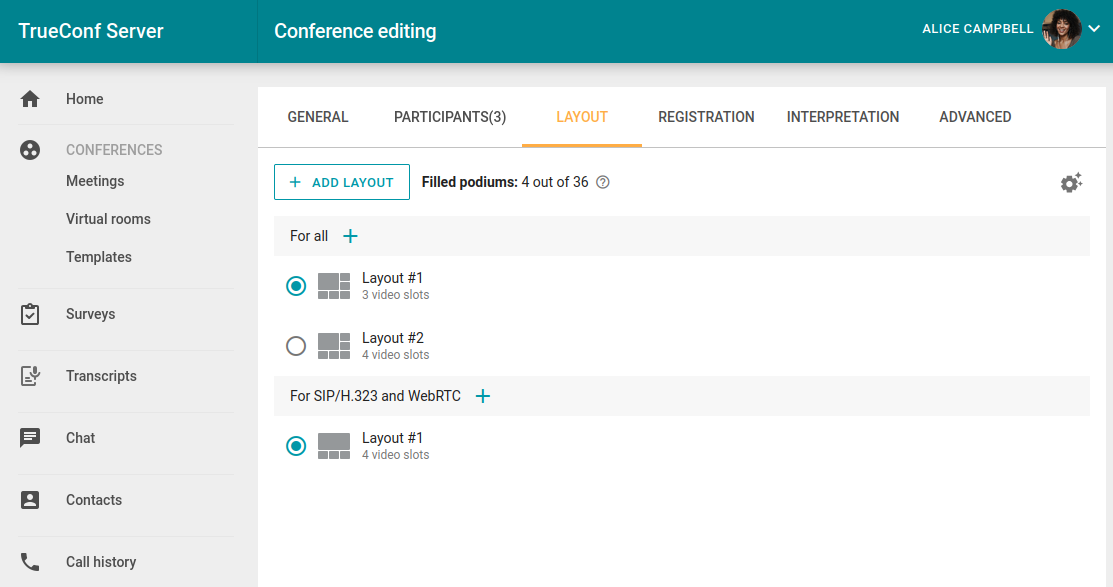Click help icon beside Filled podiums
The image size is (1113, 587).
603,183
